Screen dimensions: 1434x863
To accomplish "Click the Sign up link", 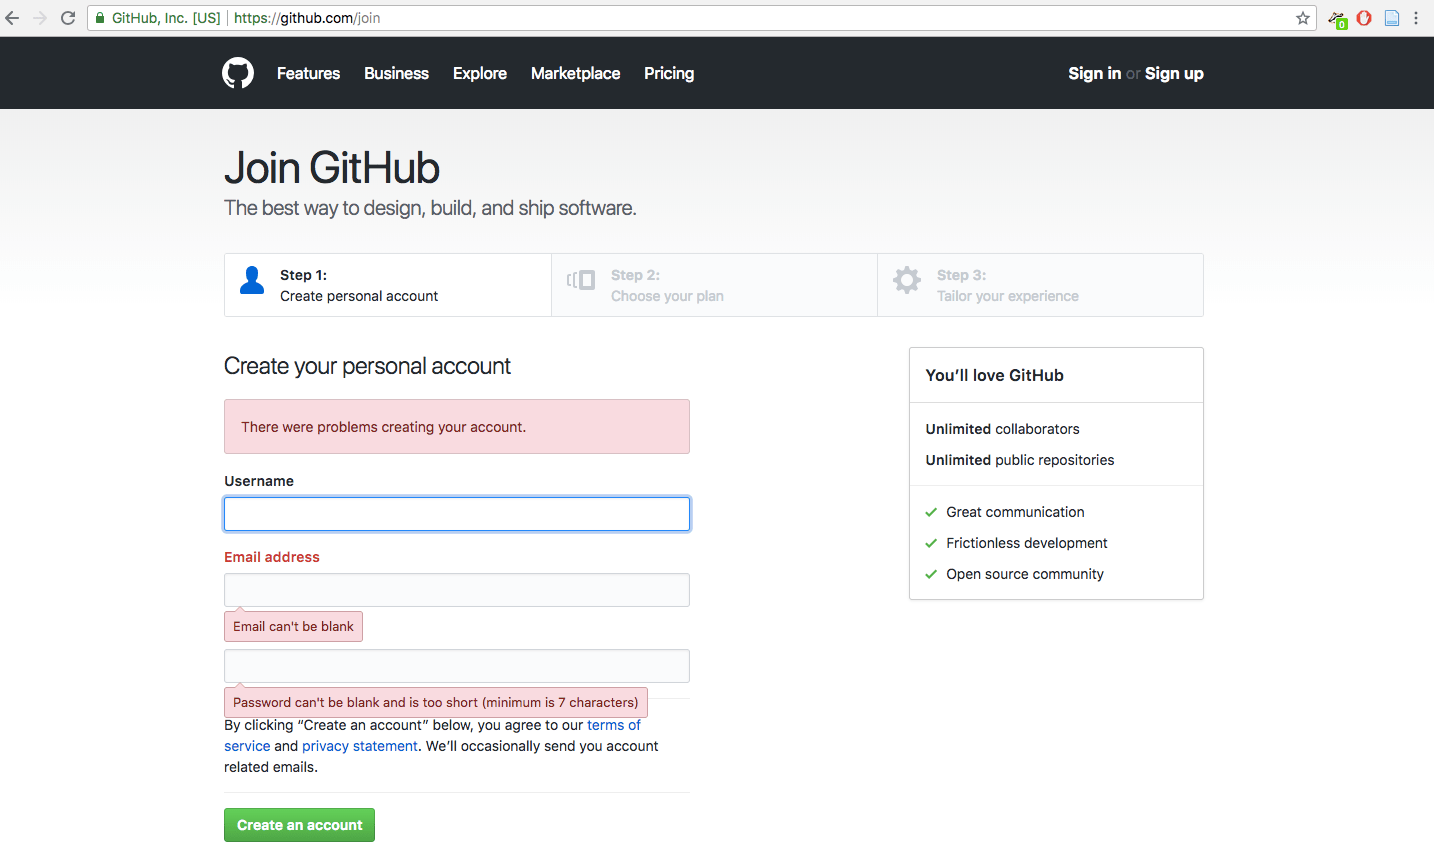I will coord(1174,73).
